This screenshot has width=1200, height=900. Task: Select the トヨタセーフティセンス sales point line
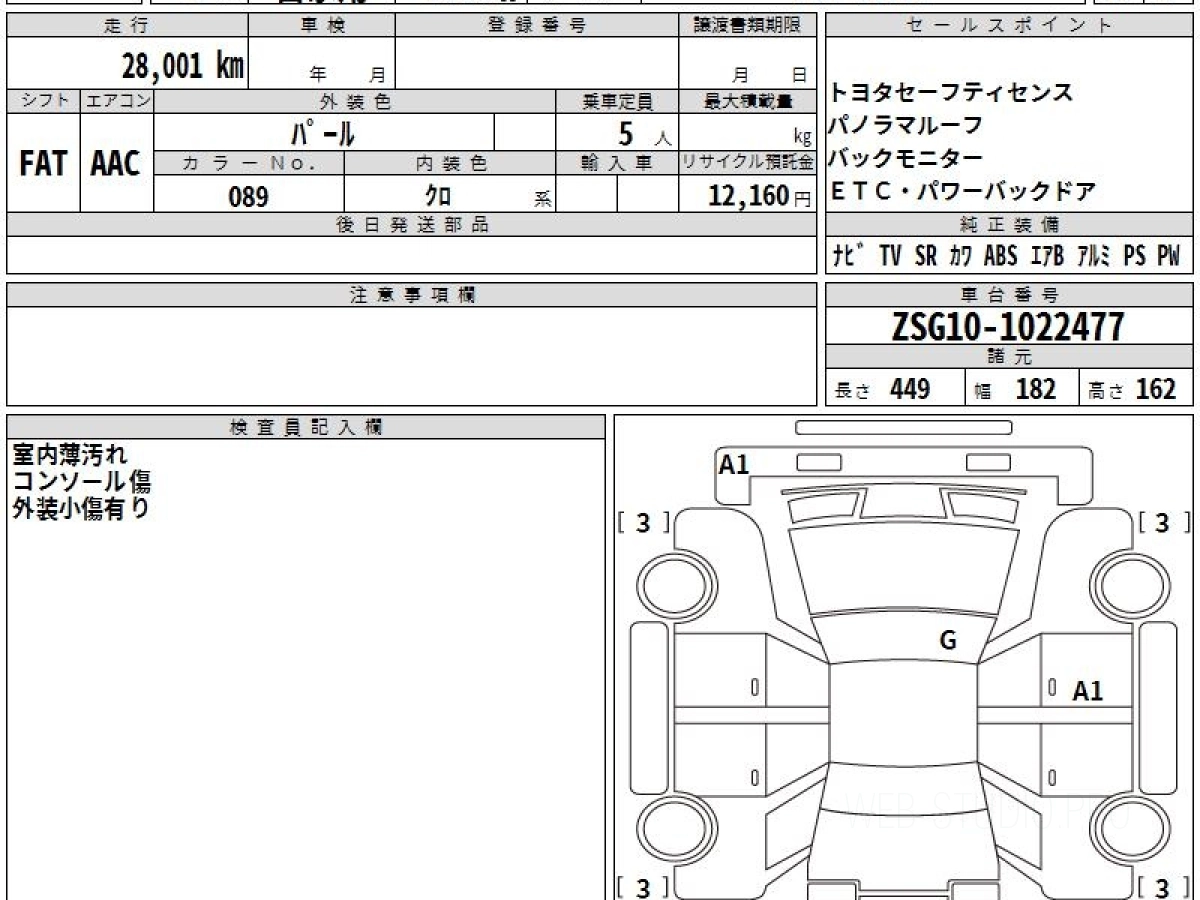(951, 93)
